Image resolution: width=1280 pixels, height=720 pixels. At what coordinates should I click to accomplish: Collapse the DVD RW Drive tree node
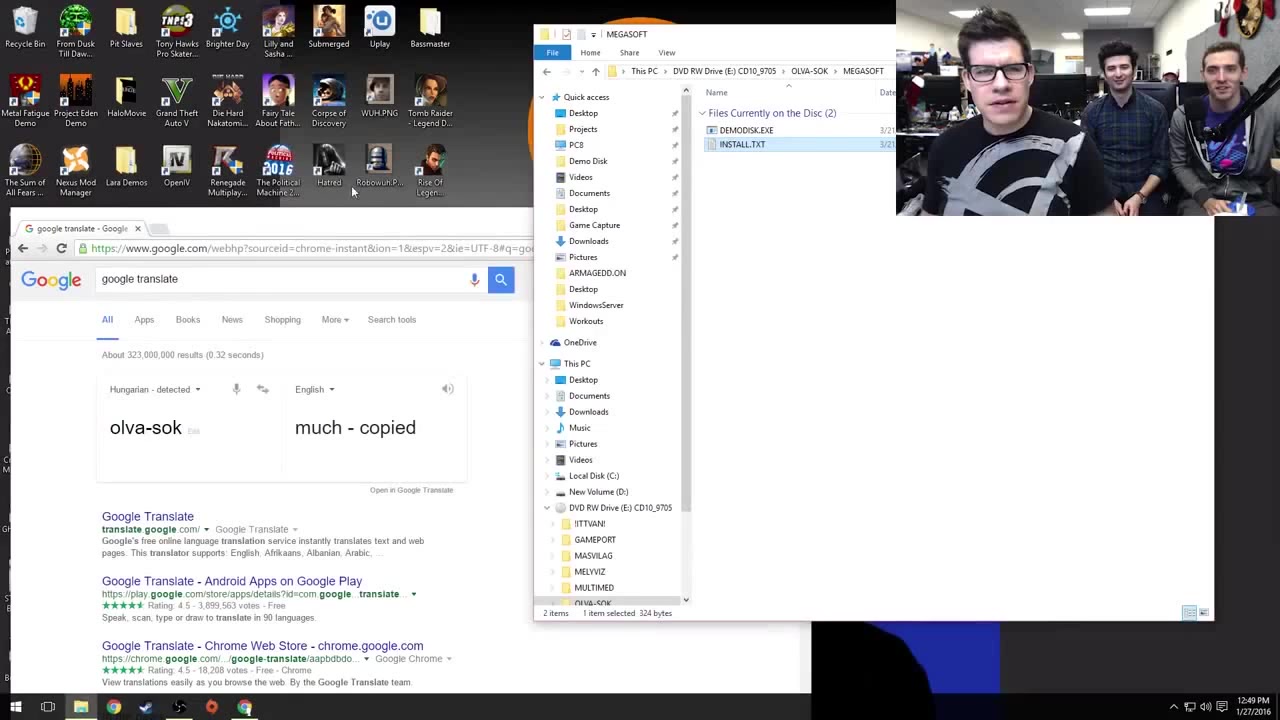pyautogui.click(x=547, y=508)
